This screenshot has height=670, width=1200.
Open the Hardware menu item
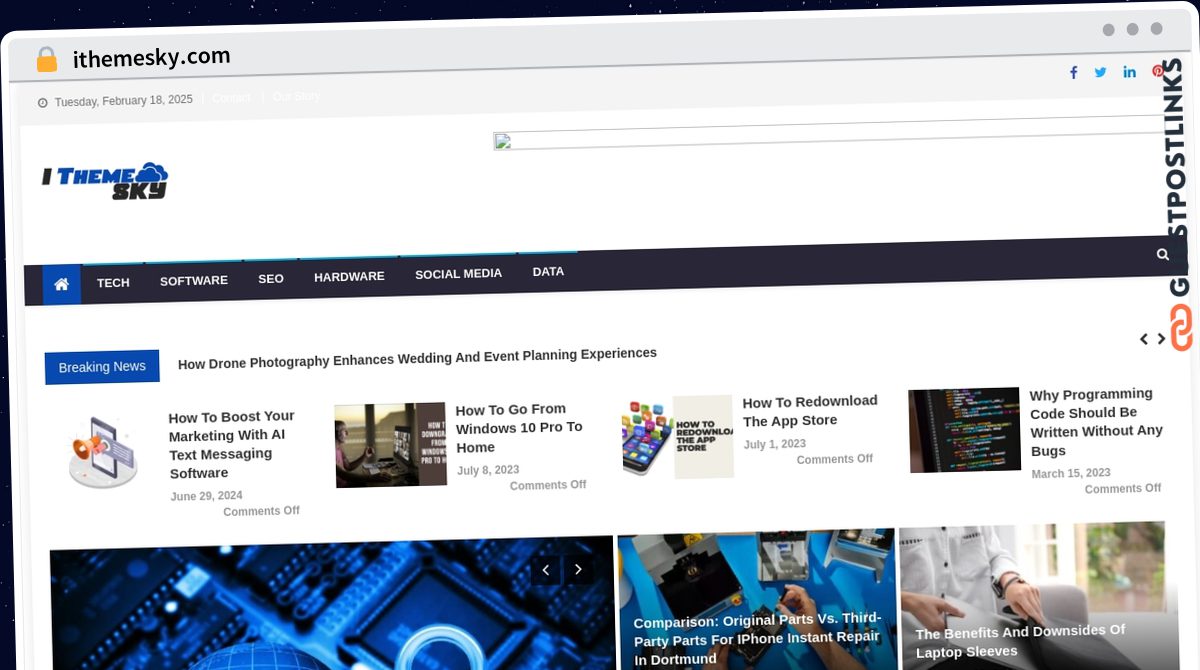(349, 277)
